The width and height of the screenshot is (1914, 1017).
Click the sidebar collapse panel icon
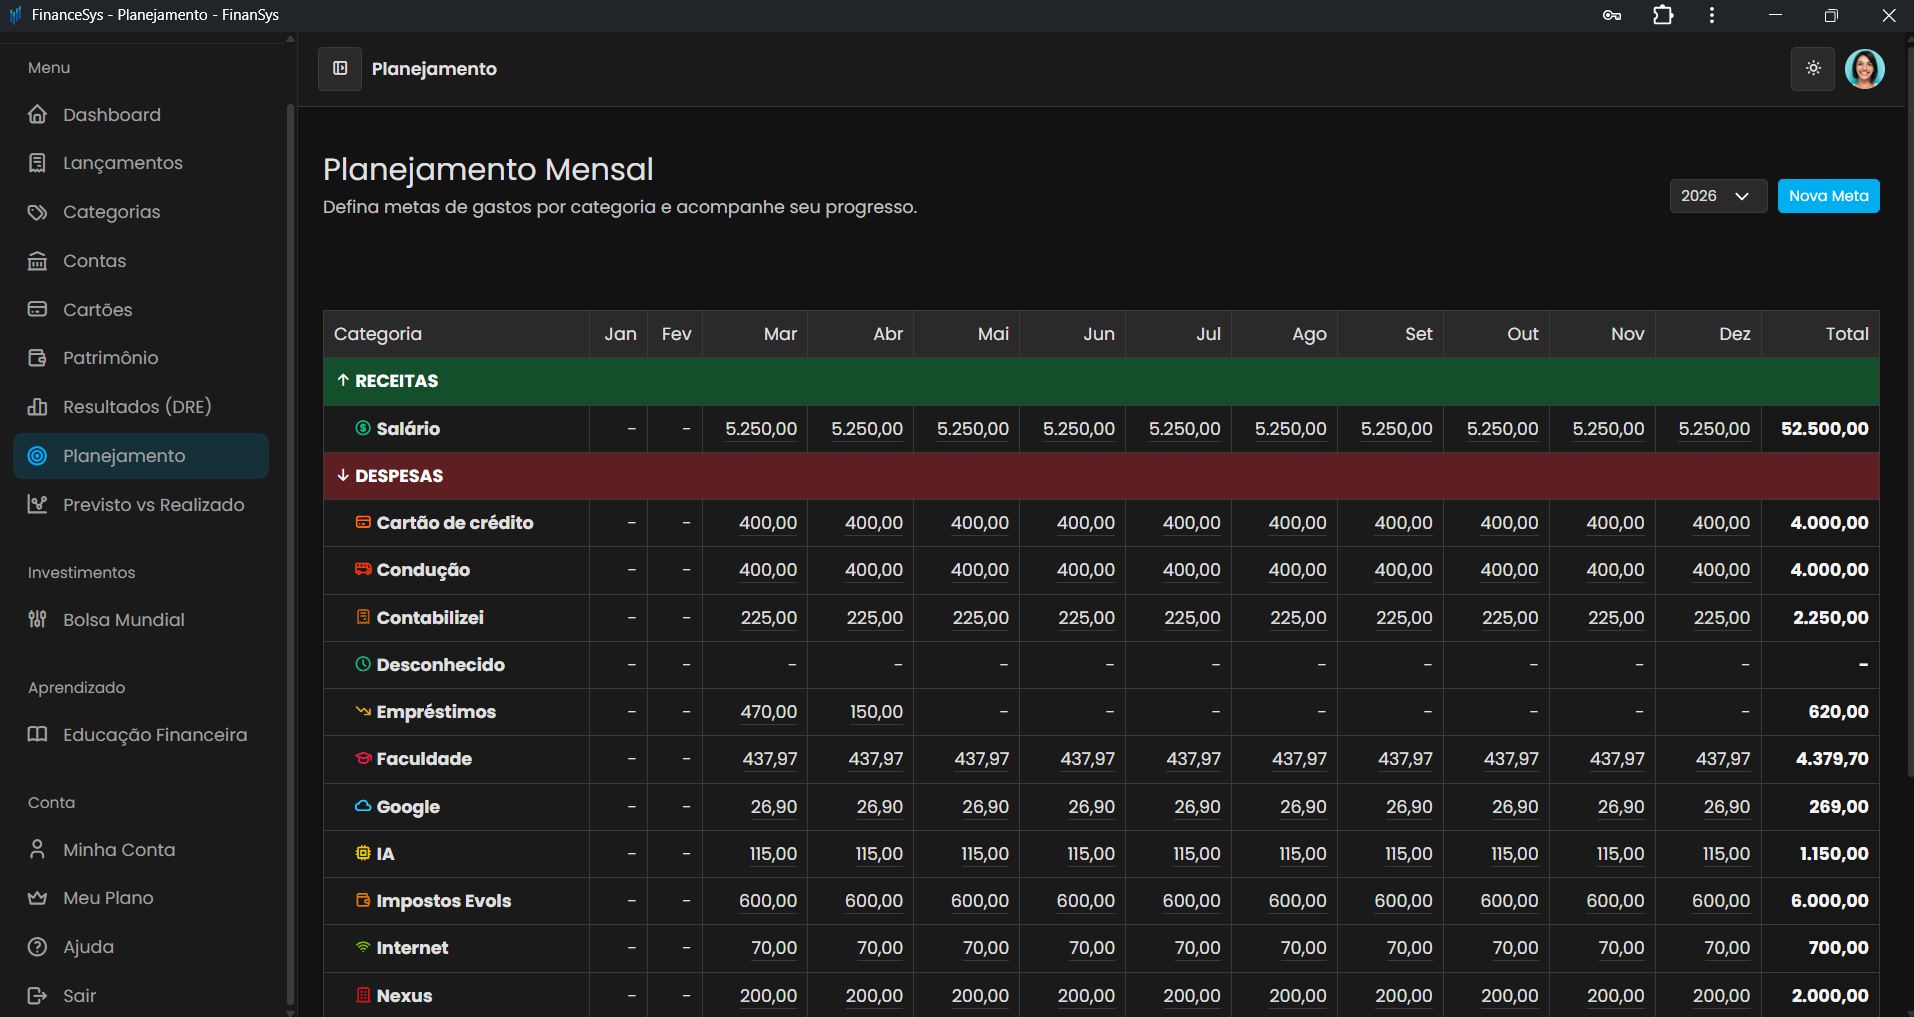(340, 69)
